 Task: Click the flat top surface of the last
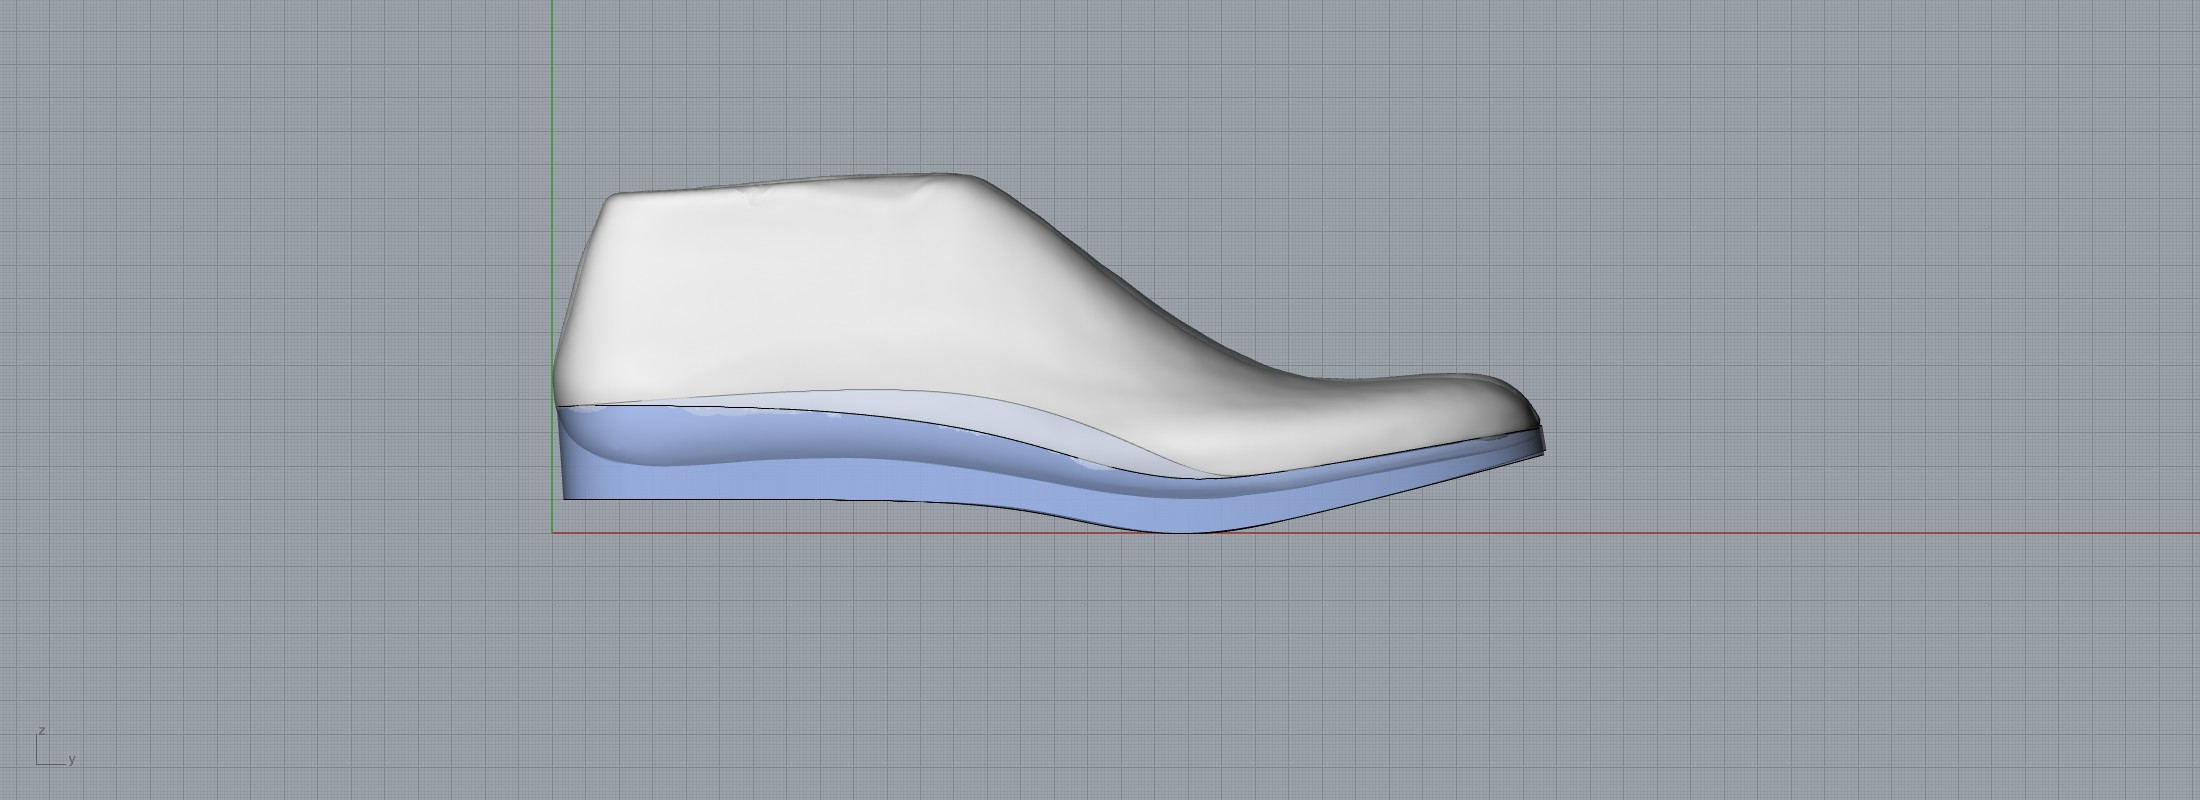click(800, 186)
